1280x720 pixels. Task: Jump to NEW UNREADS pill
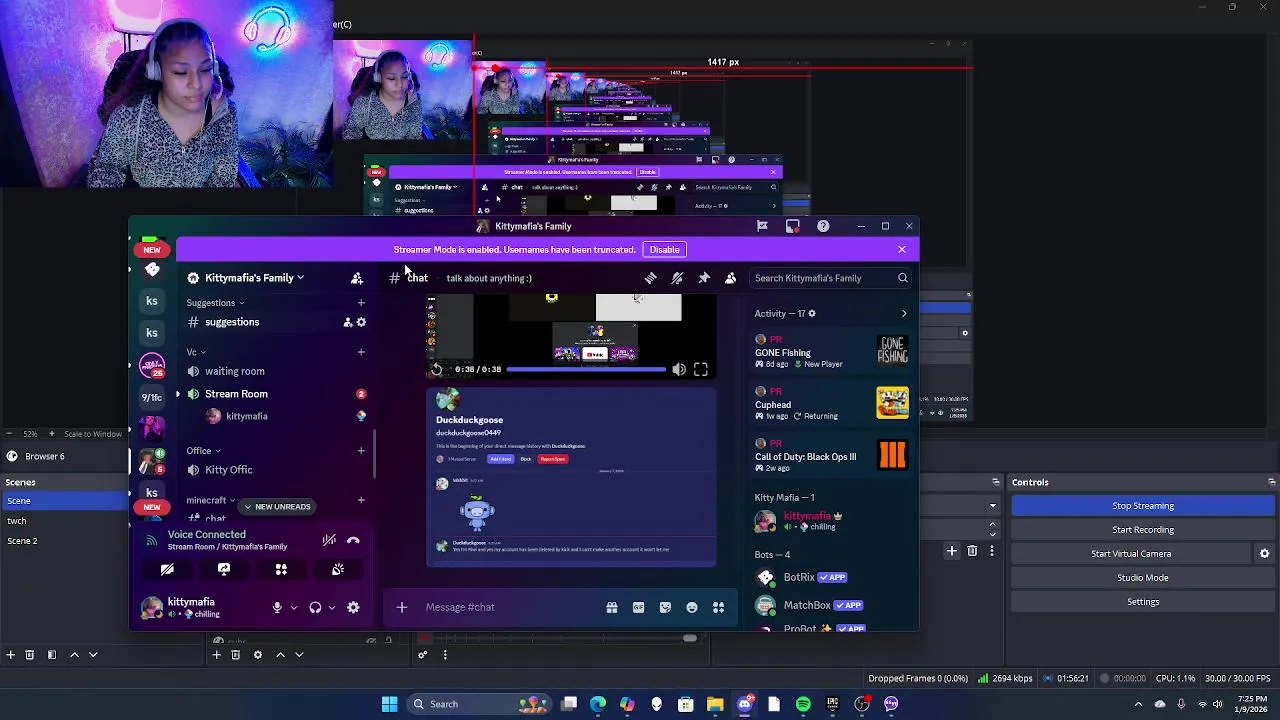[x=277, y=507]
